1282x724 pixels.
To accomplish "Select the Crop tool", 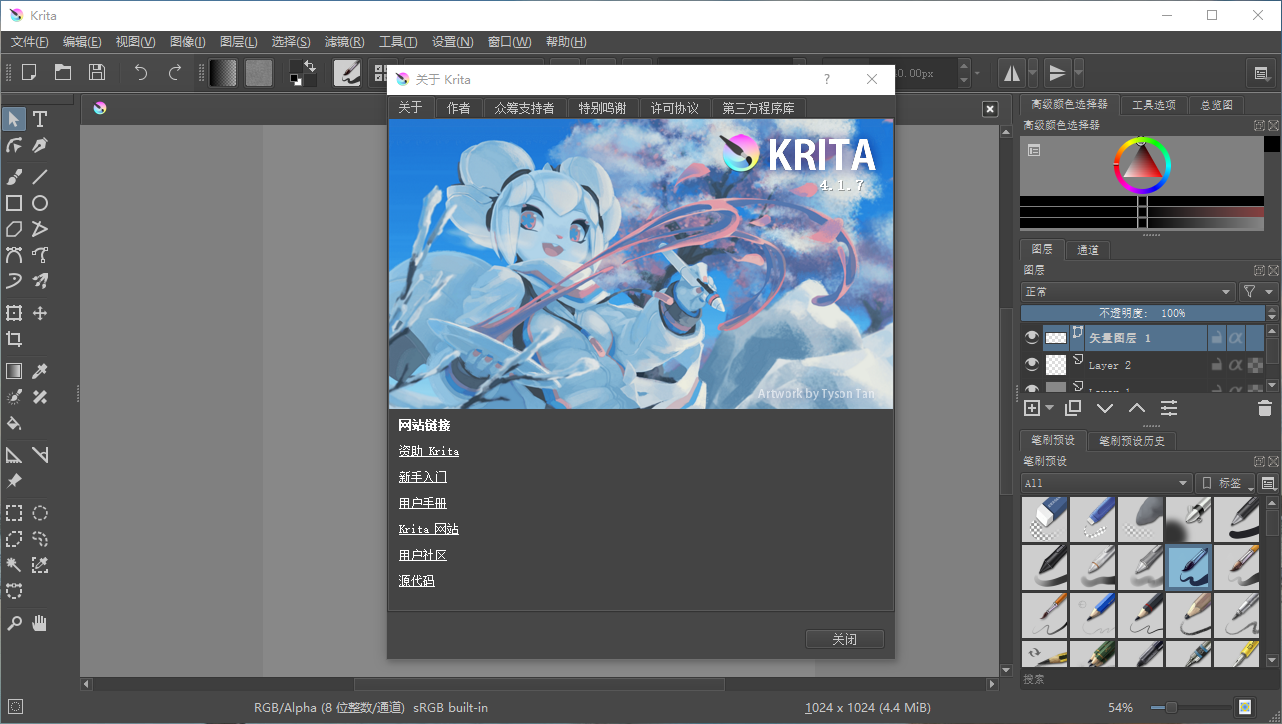I will coord(14,339).
